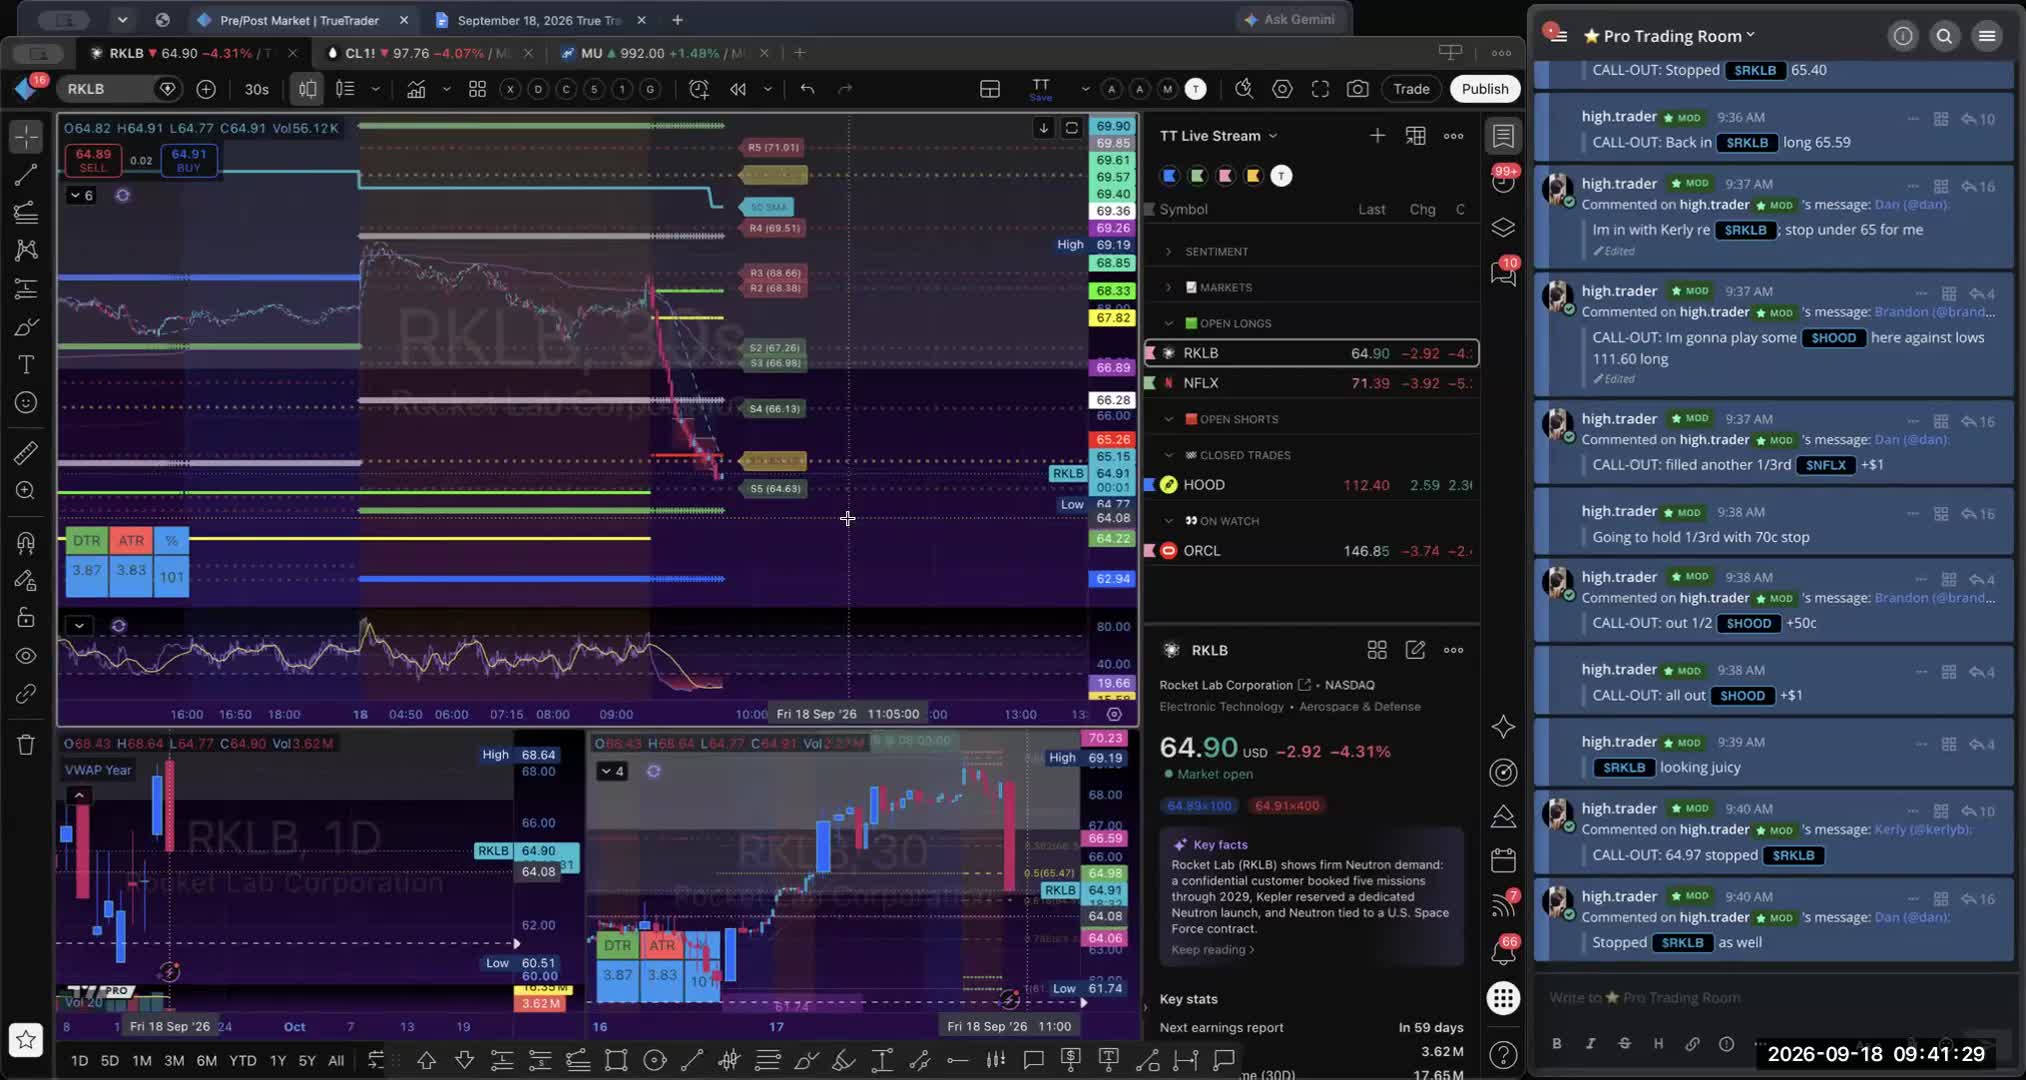The image size is (2026, 1080).
Task: Open the help question mark icon
Action: [x=1503, y=1054]
